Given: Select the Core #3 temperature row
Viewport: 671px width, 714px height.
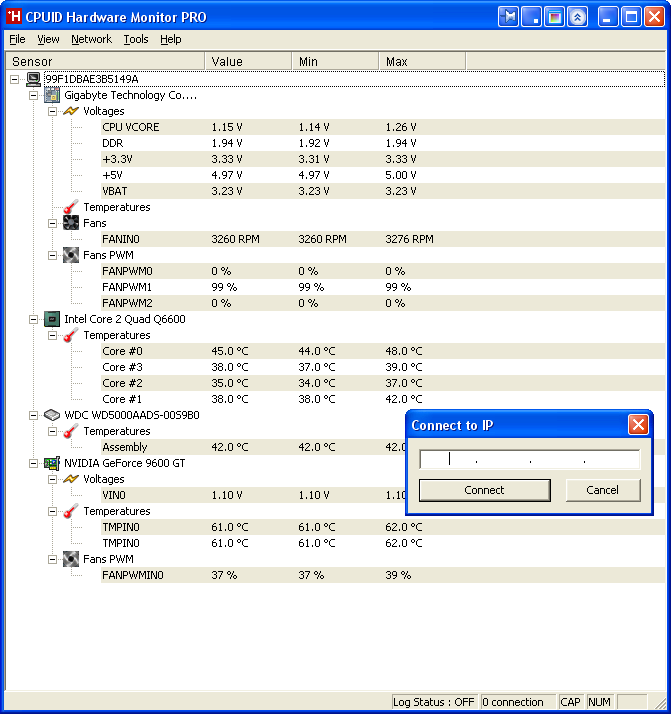Looking at the screenshot, I should 383,367.
